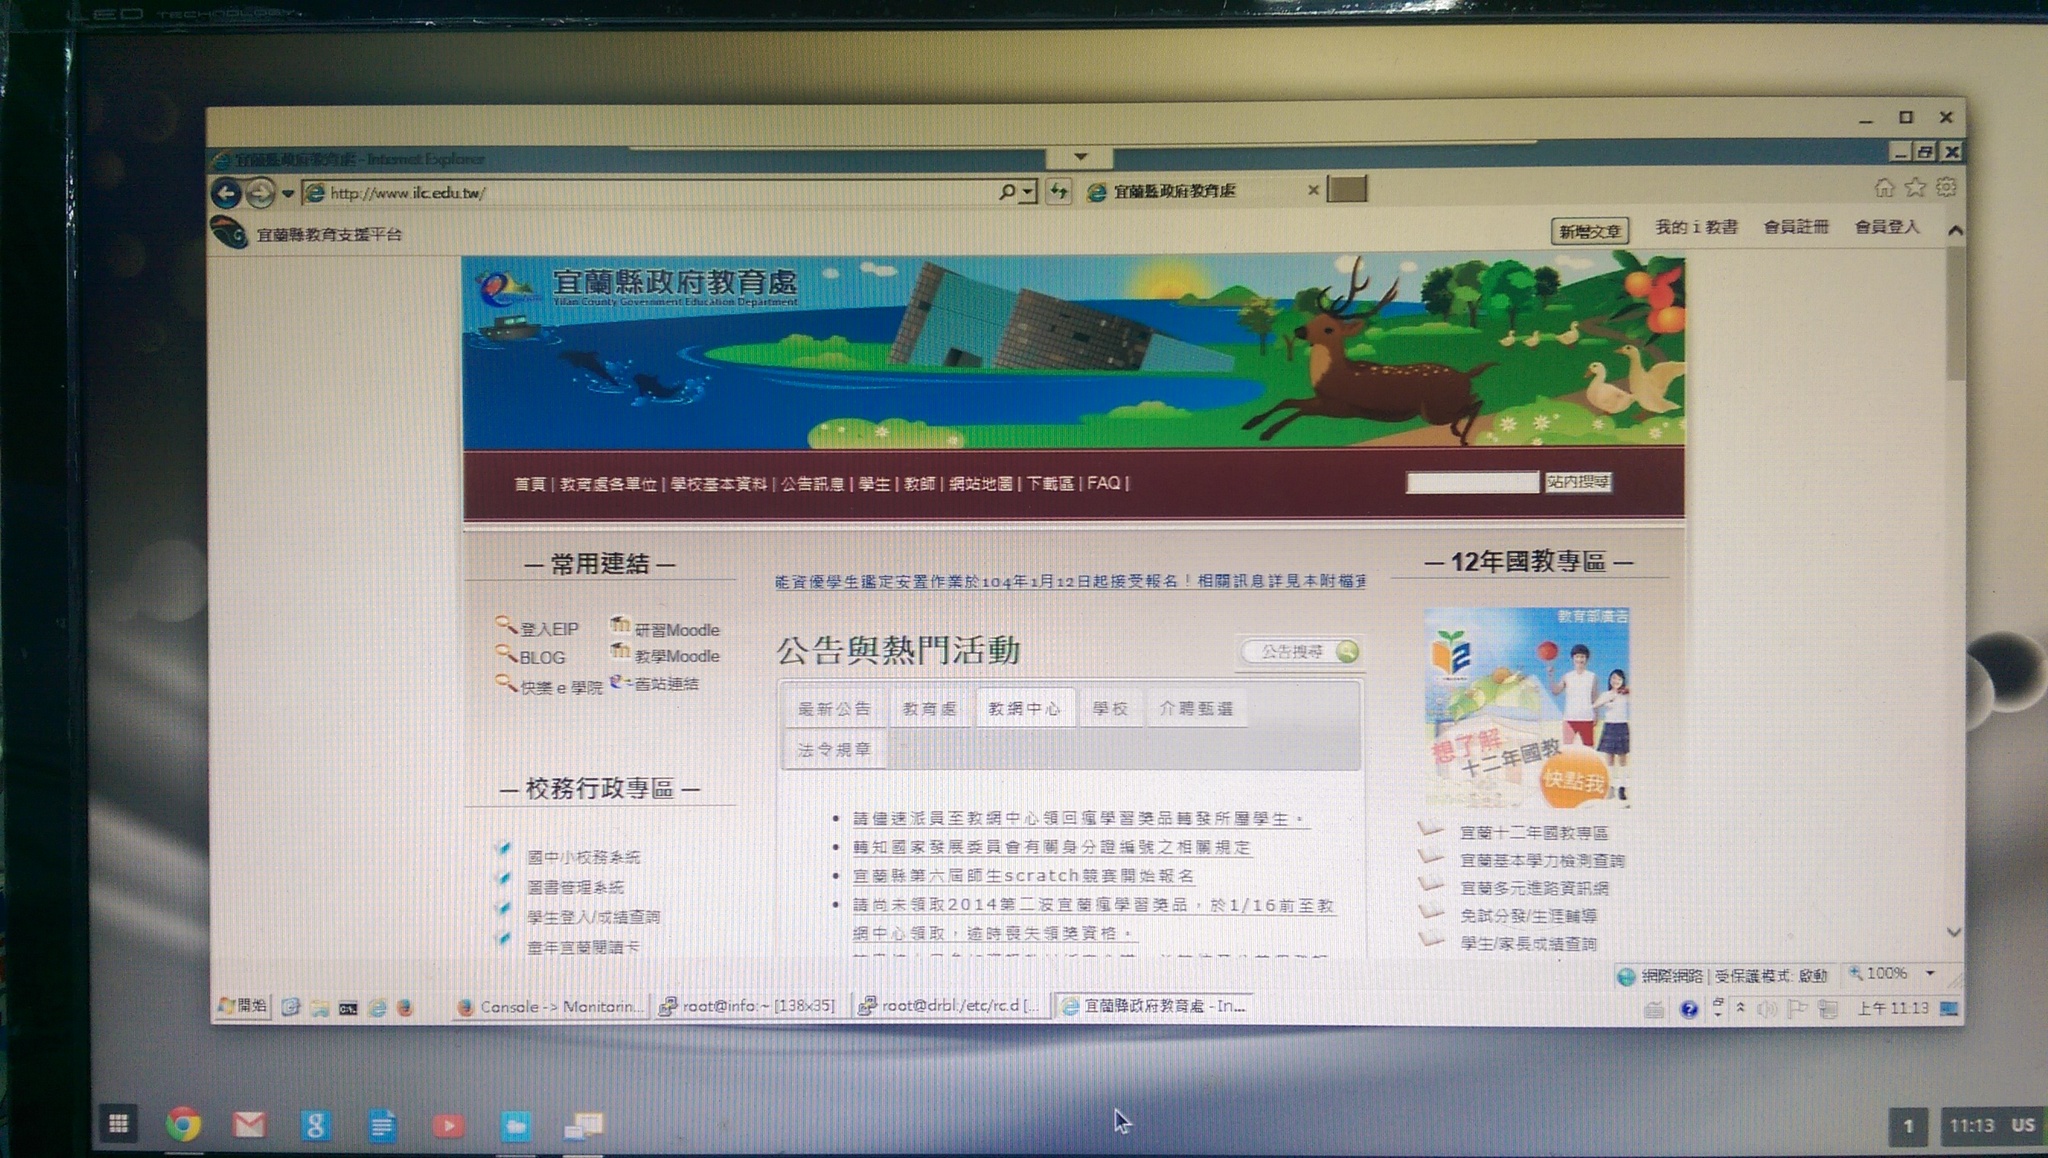Expand the remote session toolbar dropdown arrow at top

pos(1080,156)
